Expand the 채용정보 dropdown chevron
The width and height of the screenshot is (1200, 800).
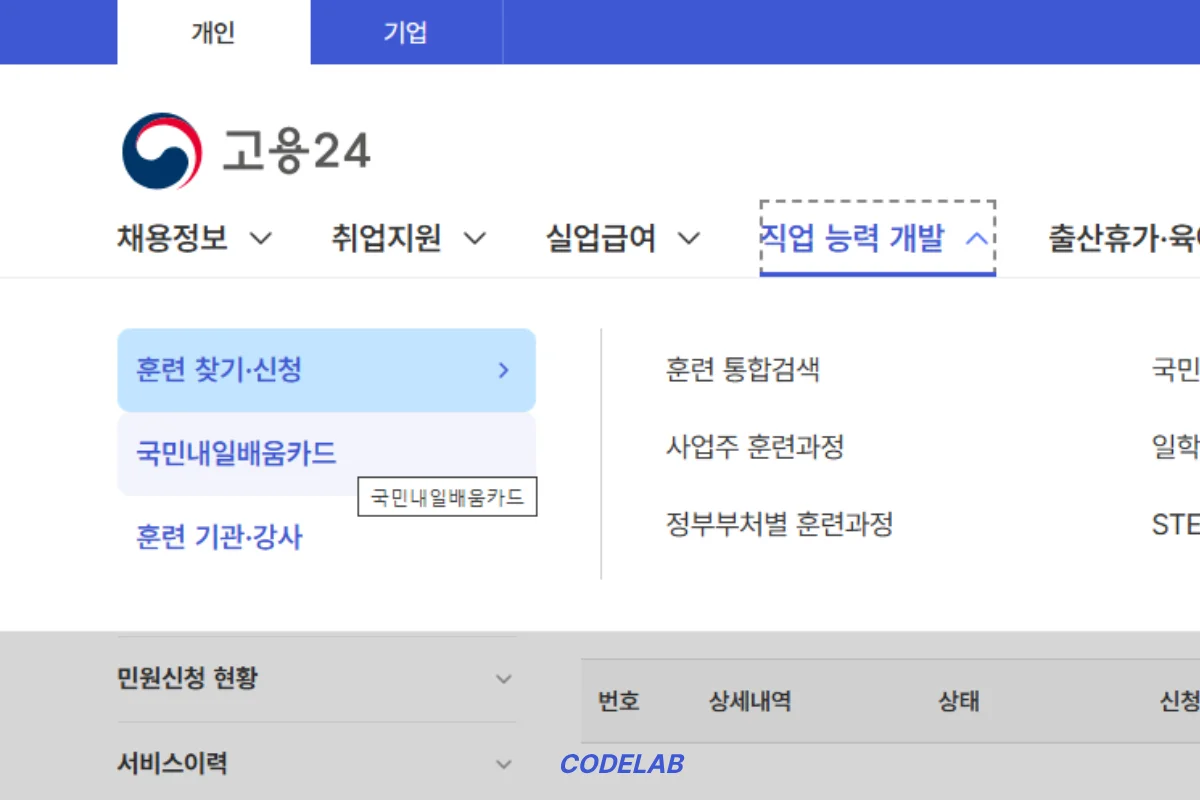coord(260,239)
